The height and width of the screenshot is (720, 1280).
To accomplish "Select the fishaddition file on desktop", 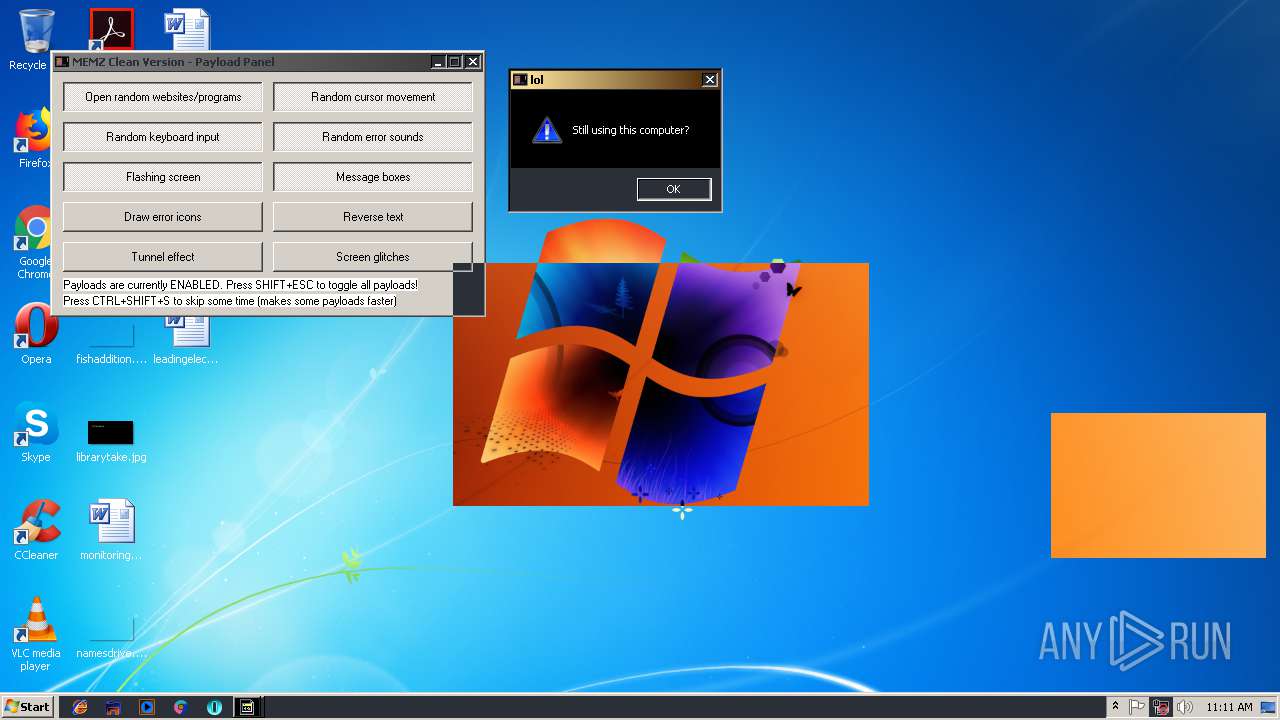I will coord(111,342).
